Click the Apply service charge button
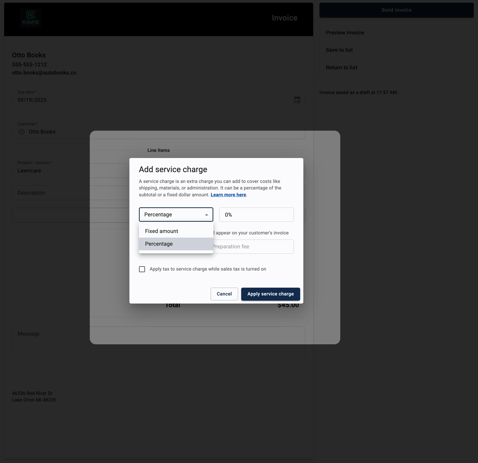This screenshot has width=478, height=463. 270,294
